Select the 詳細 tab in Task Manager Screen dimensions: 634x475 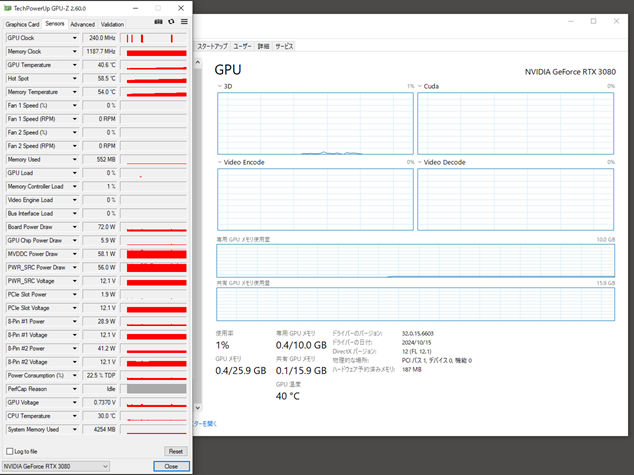point(264,46)
